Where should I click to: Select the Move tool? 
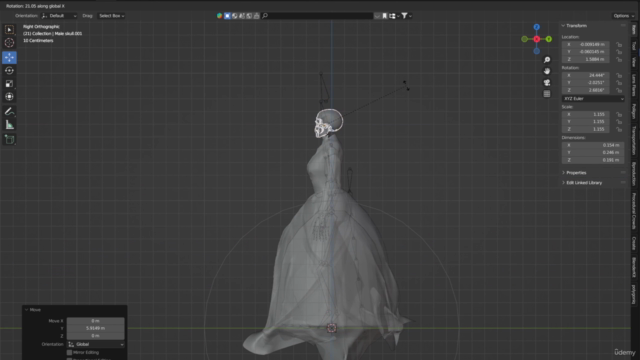tap(9, 58)
